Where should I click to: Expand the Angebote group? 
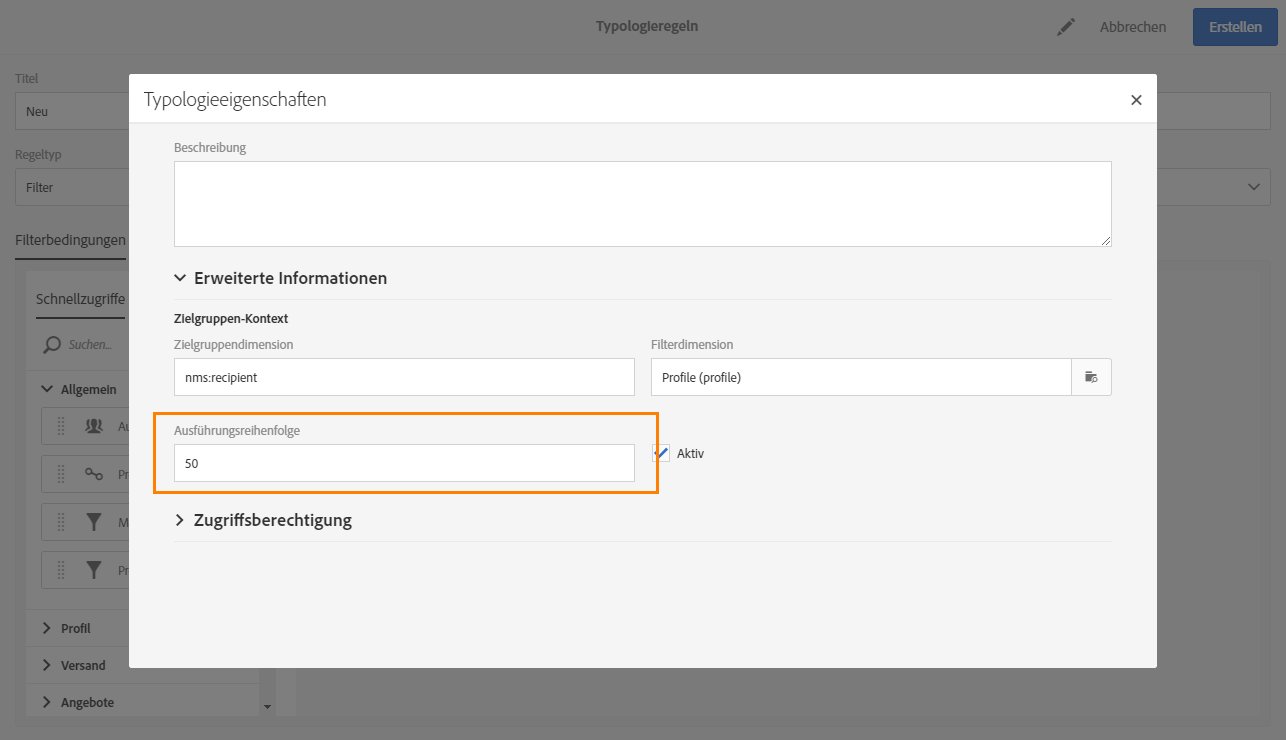46,702
